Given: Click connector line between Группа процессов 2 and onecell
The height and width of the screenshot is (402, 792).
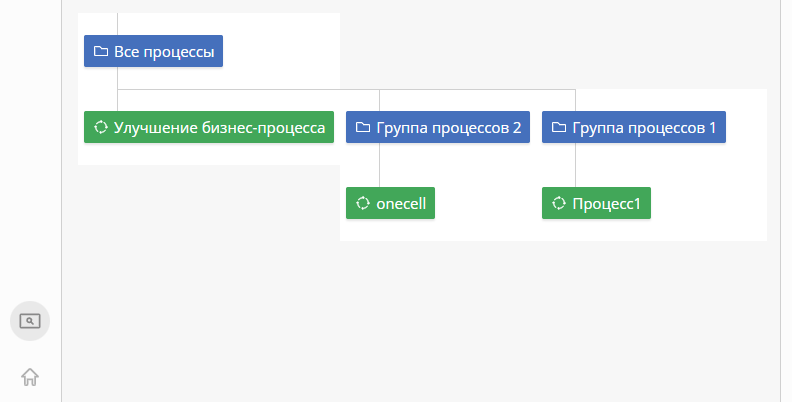Looking at the screenshot, I should pyautogui.click(x=379, y=165).
